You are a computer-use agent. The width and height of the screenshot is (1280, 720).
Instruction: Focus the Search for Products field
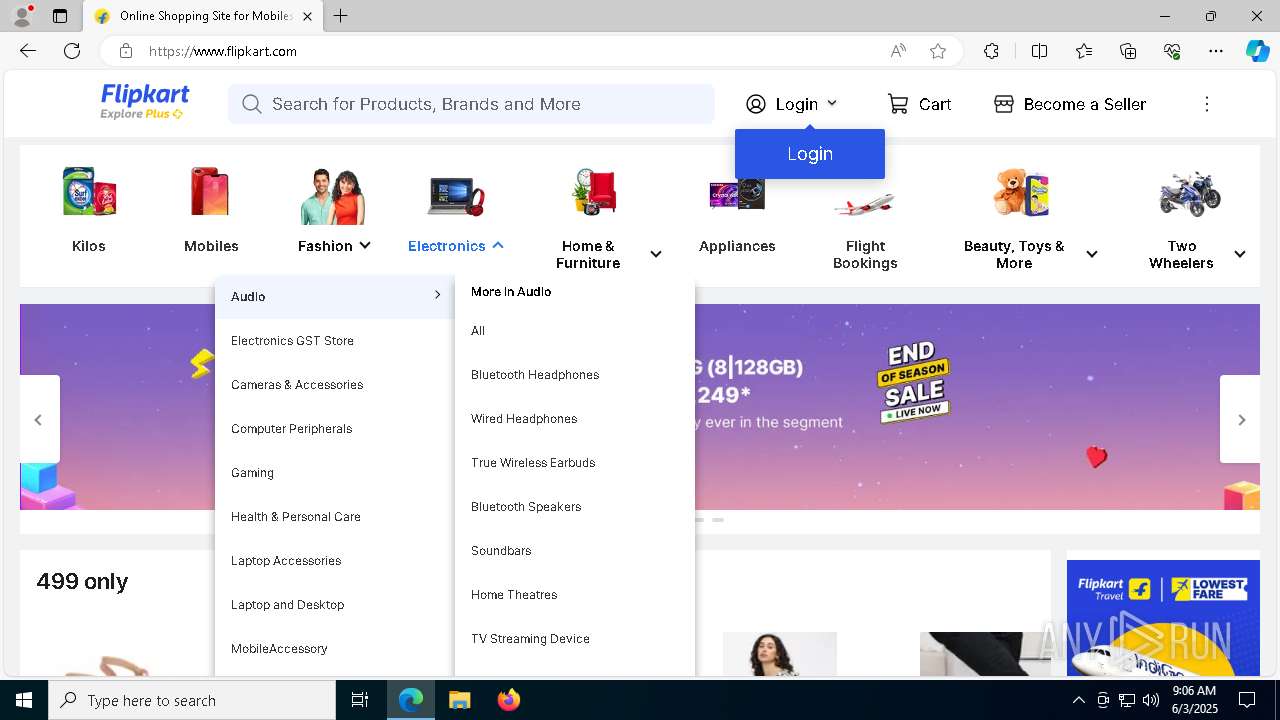[x=471, y=104]
